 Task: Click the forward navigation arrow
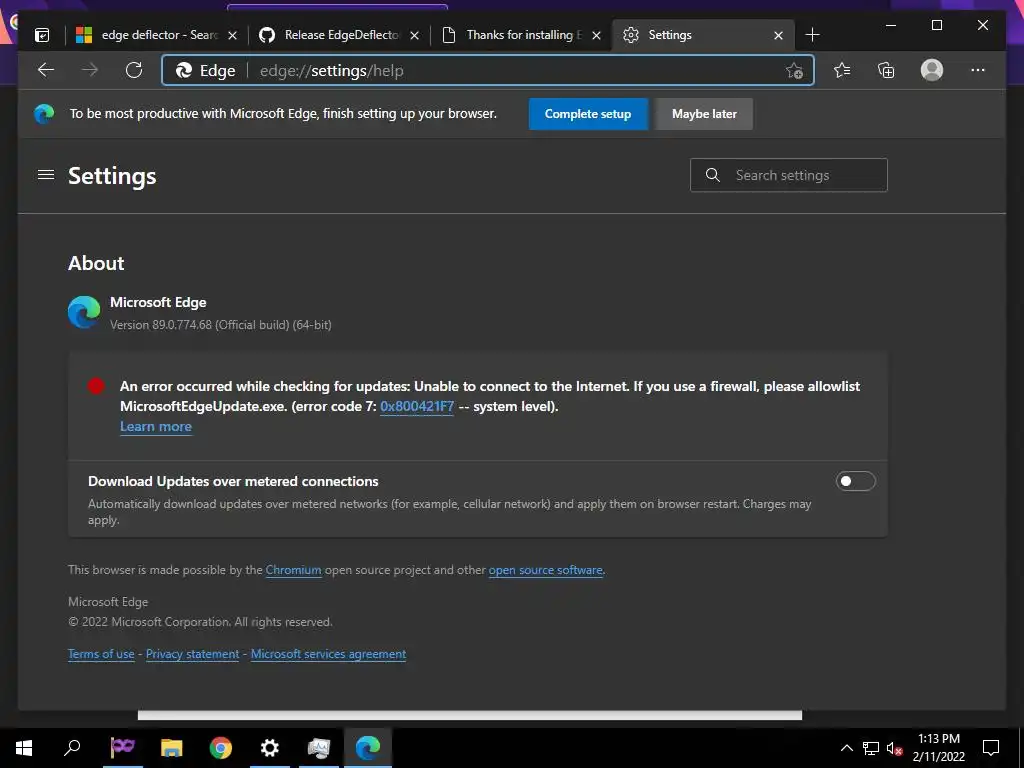tap(90, 70)
